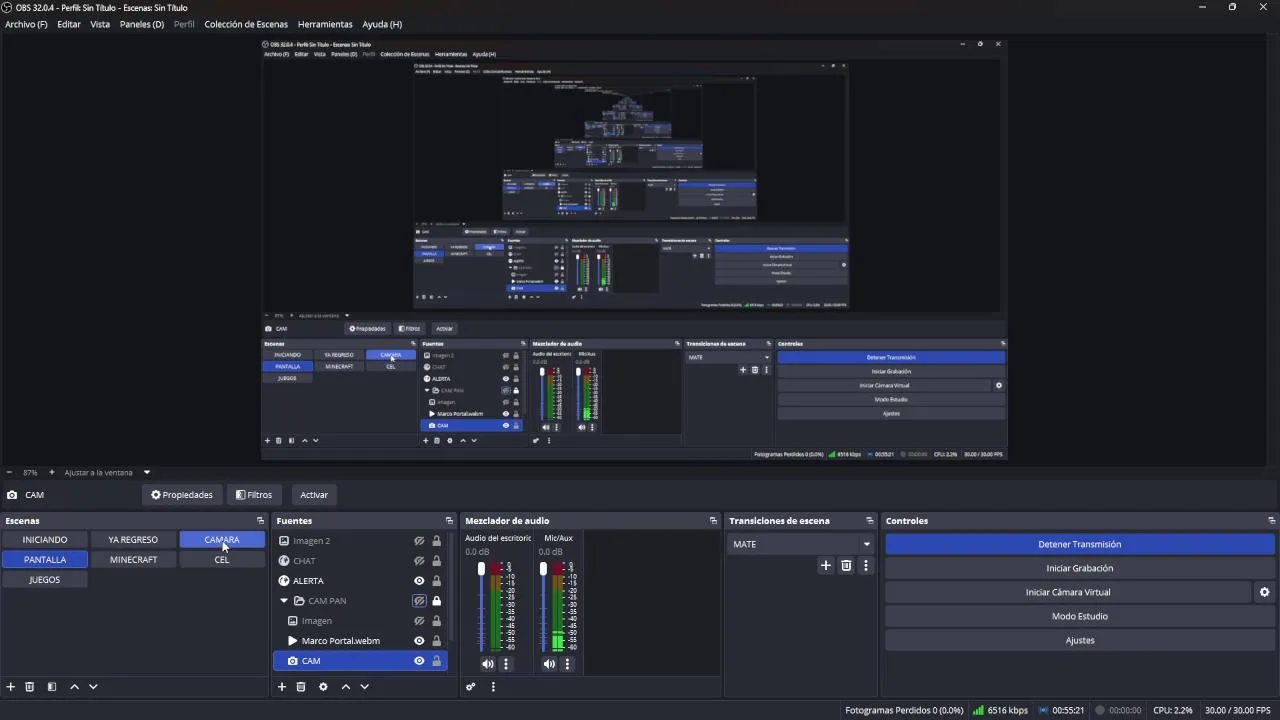Switch to the INICIANDO scene

click(x=45, y=540)
